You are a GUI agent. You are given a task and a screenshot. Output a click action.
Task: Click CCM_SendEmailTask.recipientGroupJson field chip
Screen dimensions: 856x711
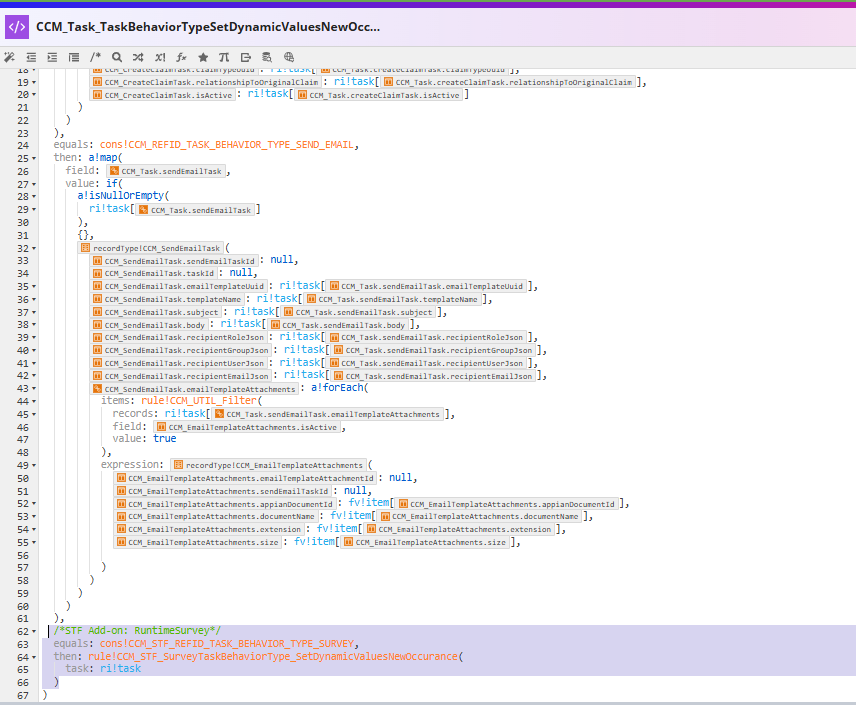[181, 350]
